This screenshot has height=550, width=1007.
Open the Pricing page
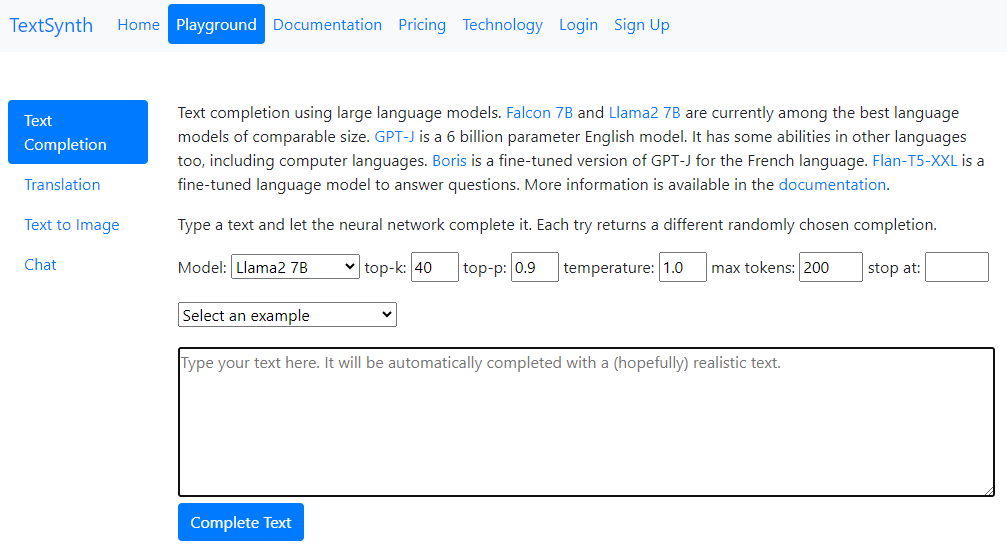point(422,25)
